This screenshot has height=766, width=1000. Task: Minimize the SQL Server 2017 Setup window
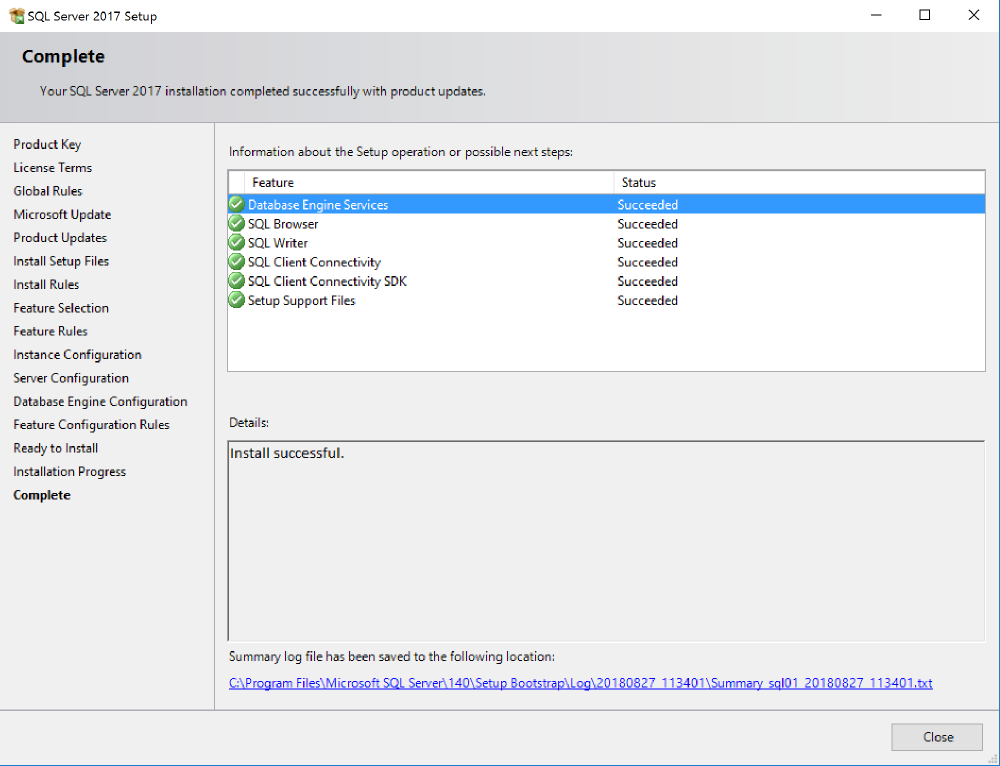(x=876, y=15)
